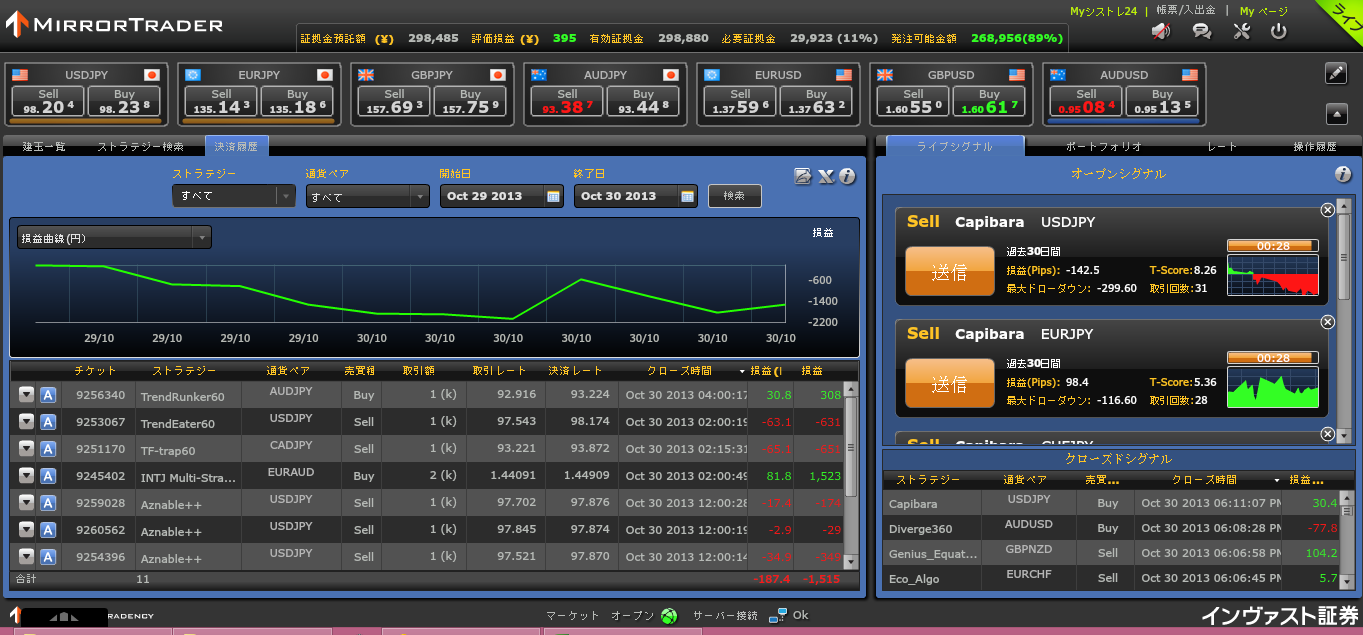Open the strategy filter dropdown

(233, 196)
